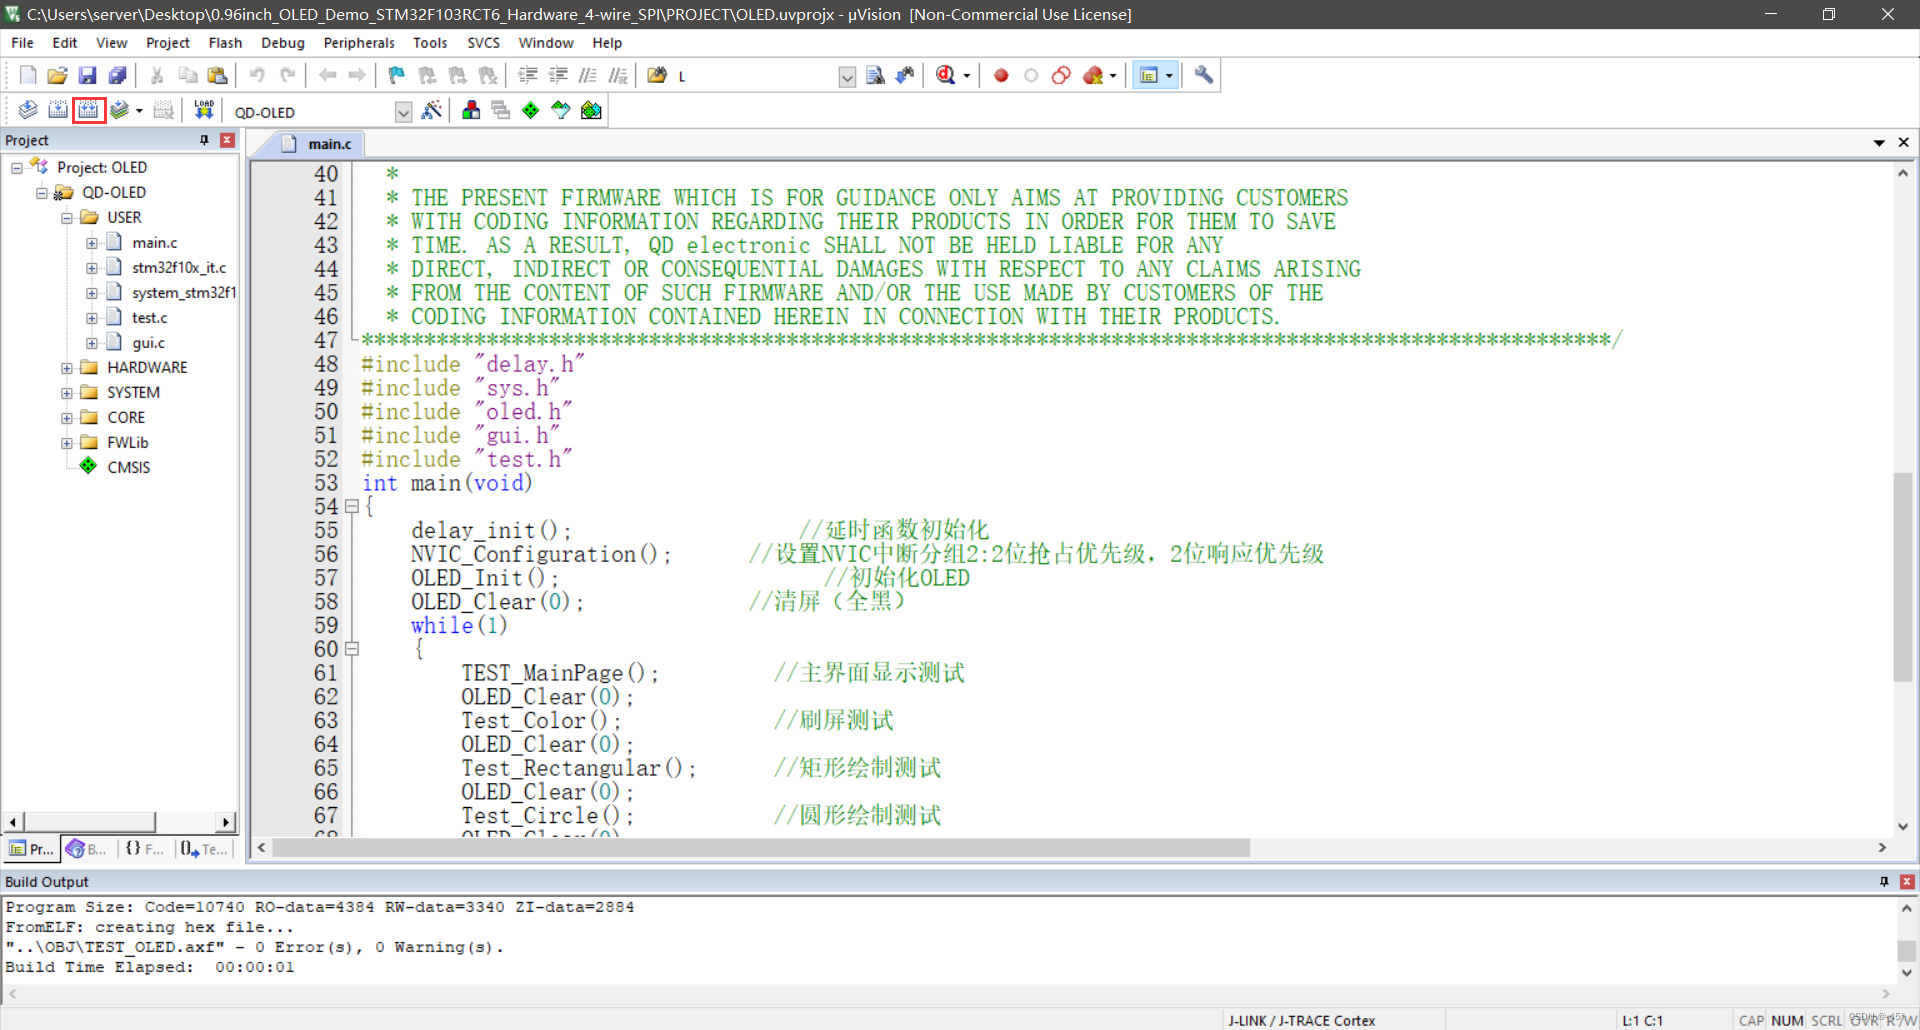
Task: Open the Flash menu
Action: [x=225, y=43]
